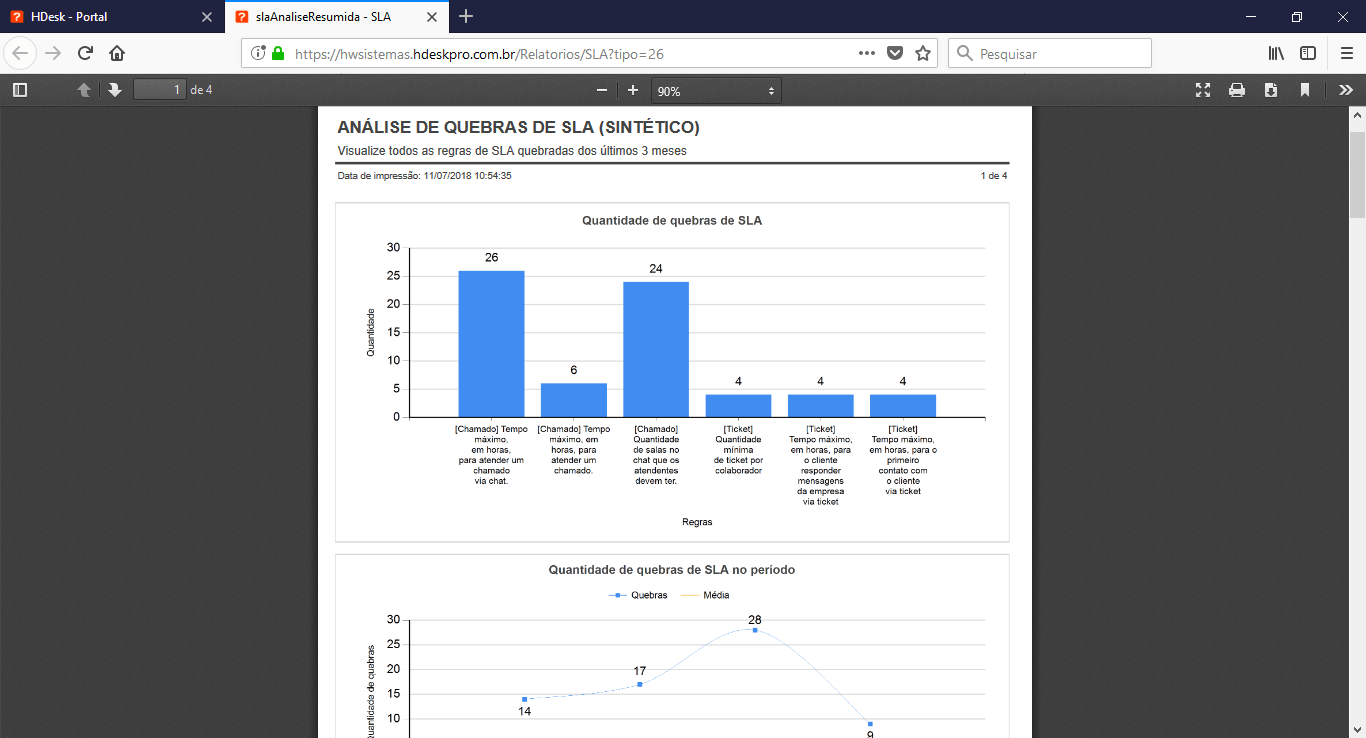Go to next PDF page
The image size is (1366, 738).
(115, 90)
